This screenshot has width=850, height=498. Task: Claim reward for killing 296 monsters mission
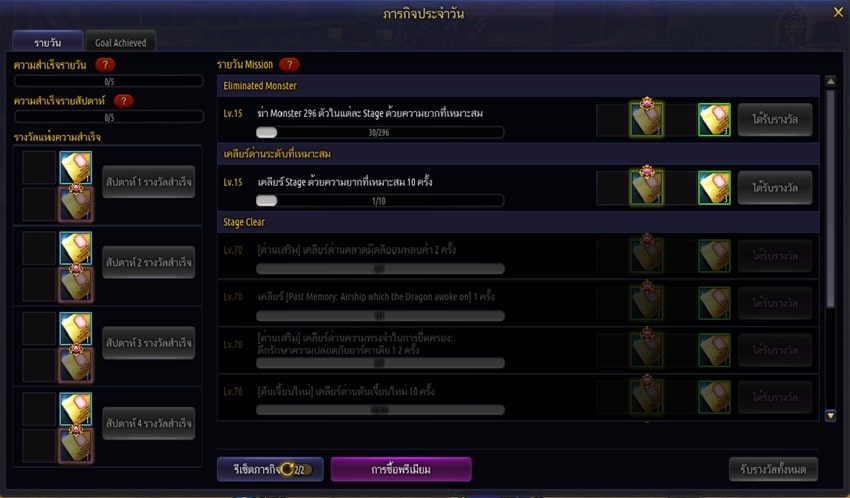point(775,119)
